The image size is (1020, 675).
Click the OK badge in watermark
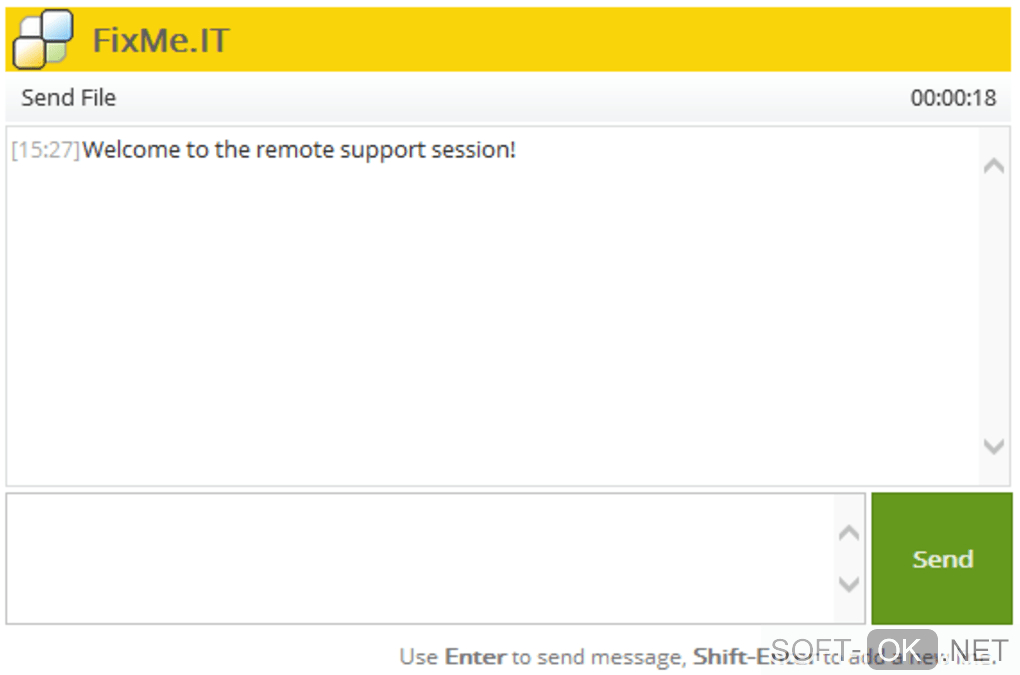[x=901, y=649]
